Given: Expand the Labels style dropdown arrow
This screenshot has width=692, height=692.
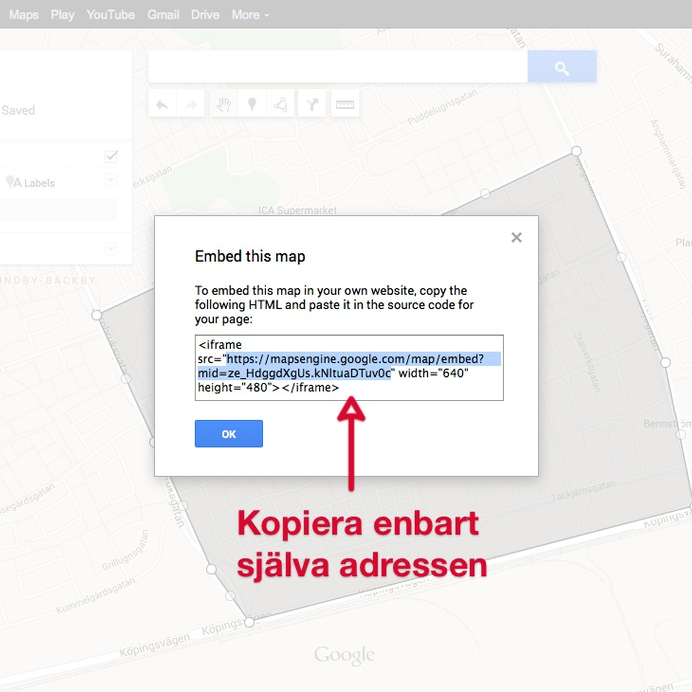Looking at the screenshot, I should (111, 181).
